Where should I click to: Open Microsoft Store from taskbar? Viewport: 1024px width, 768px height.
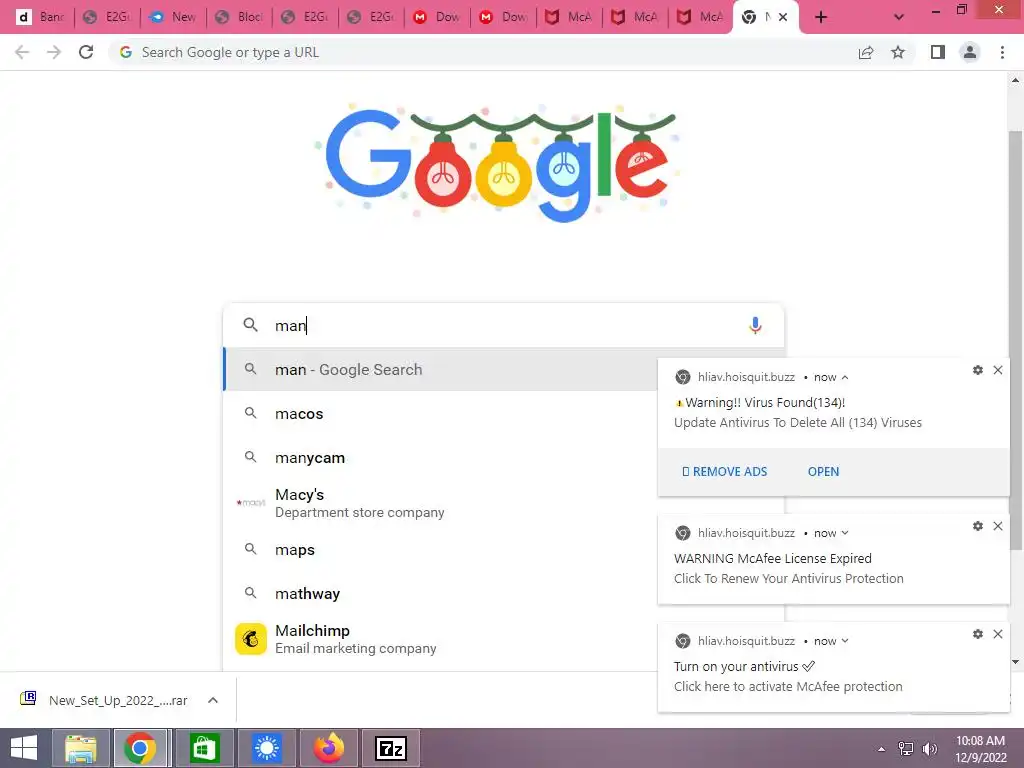coord(204,748)
